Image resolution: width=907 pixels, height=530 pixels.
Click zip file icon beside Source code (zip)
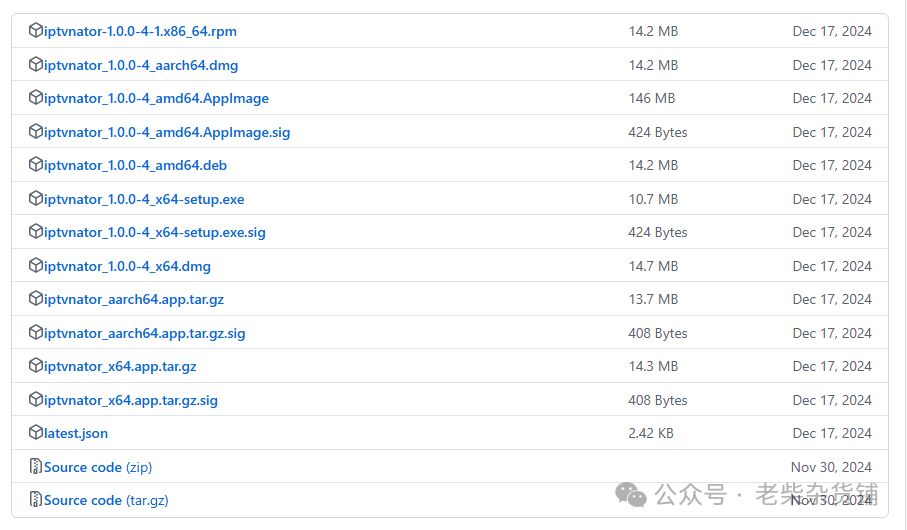click(36, 467)
